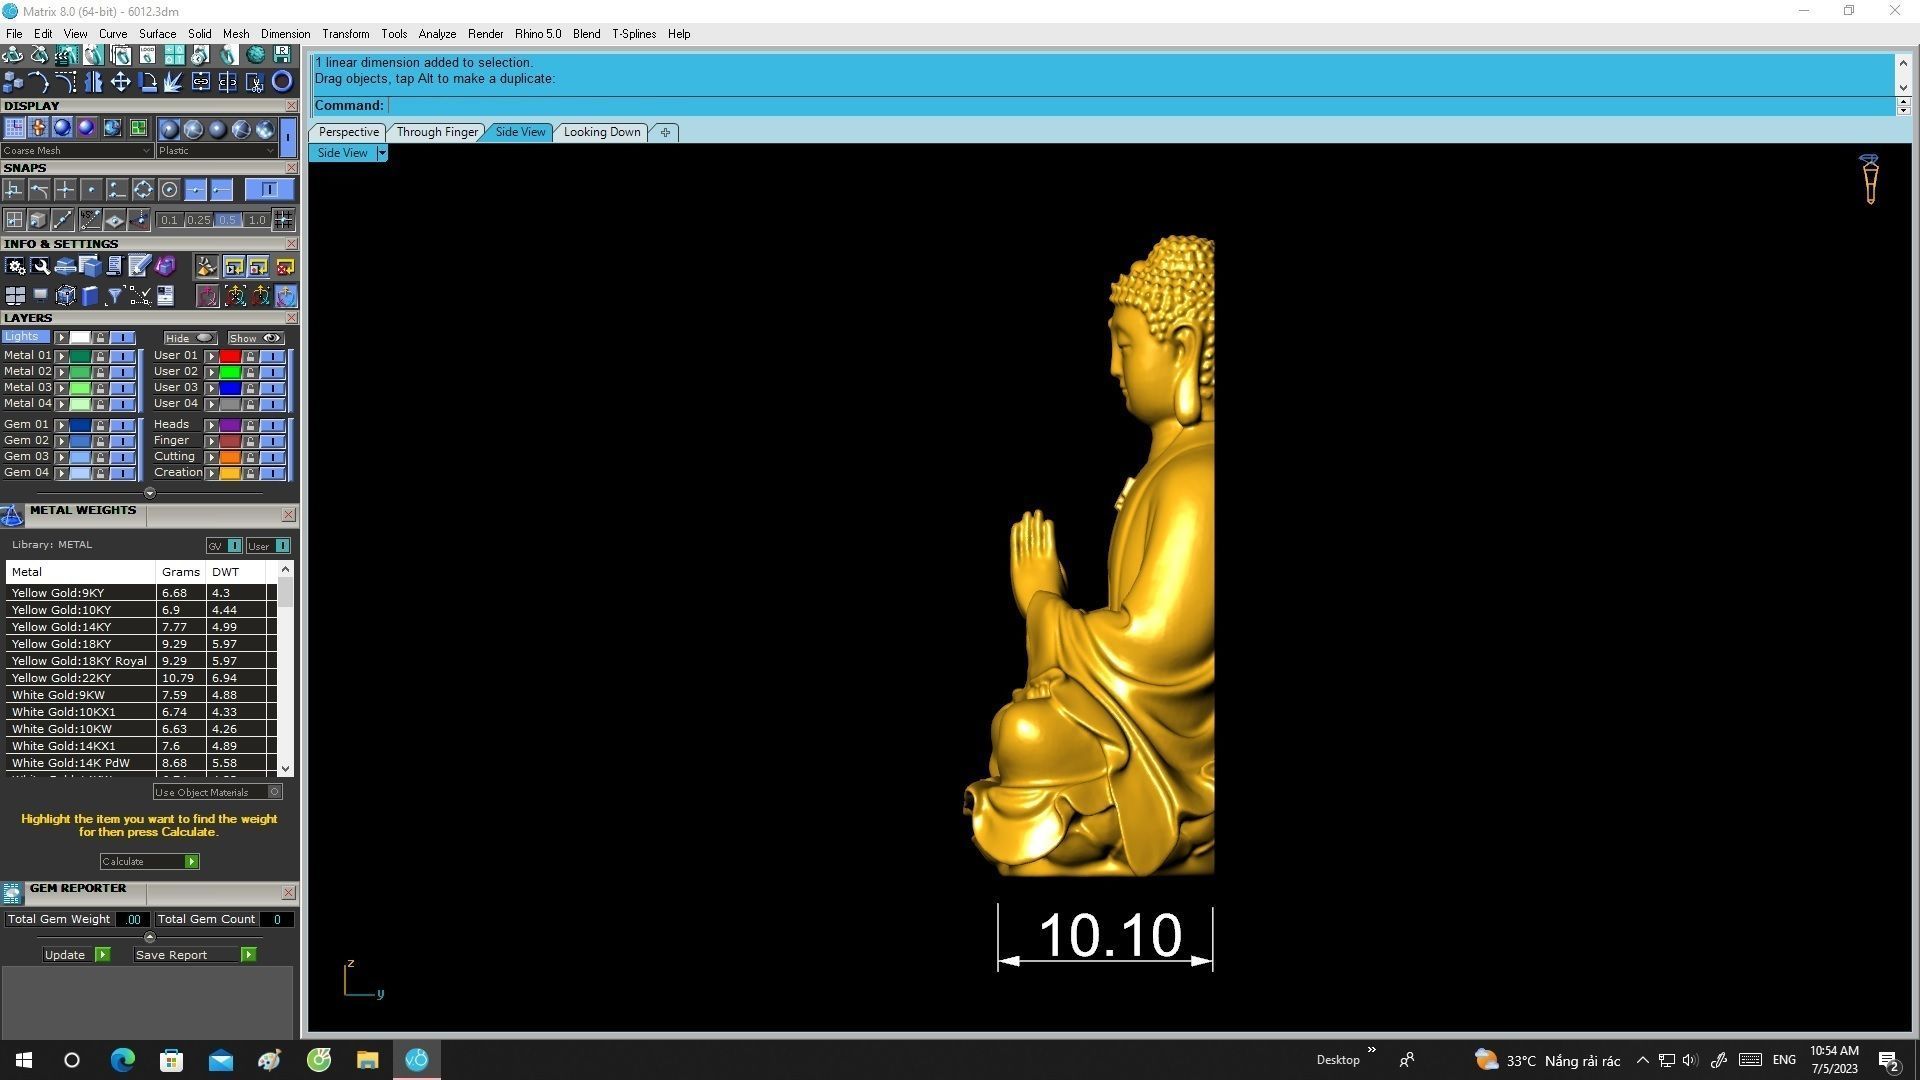Click the red User 01 color swatch
This screenshot has height=1080, width=1920.
tap(230, 356)
